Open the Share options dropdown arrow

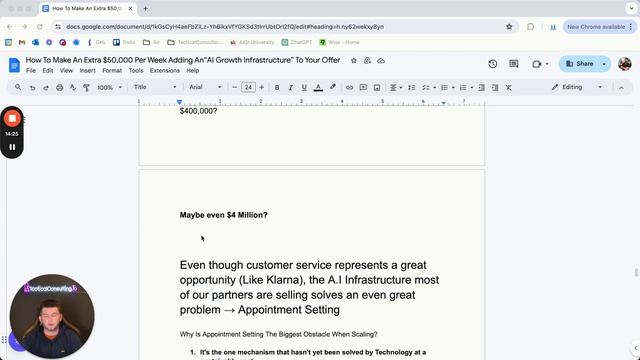604,64
